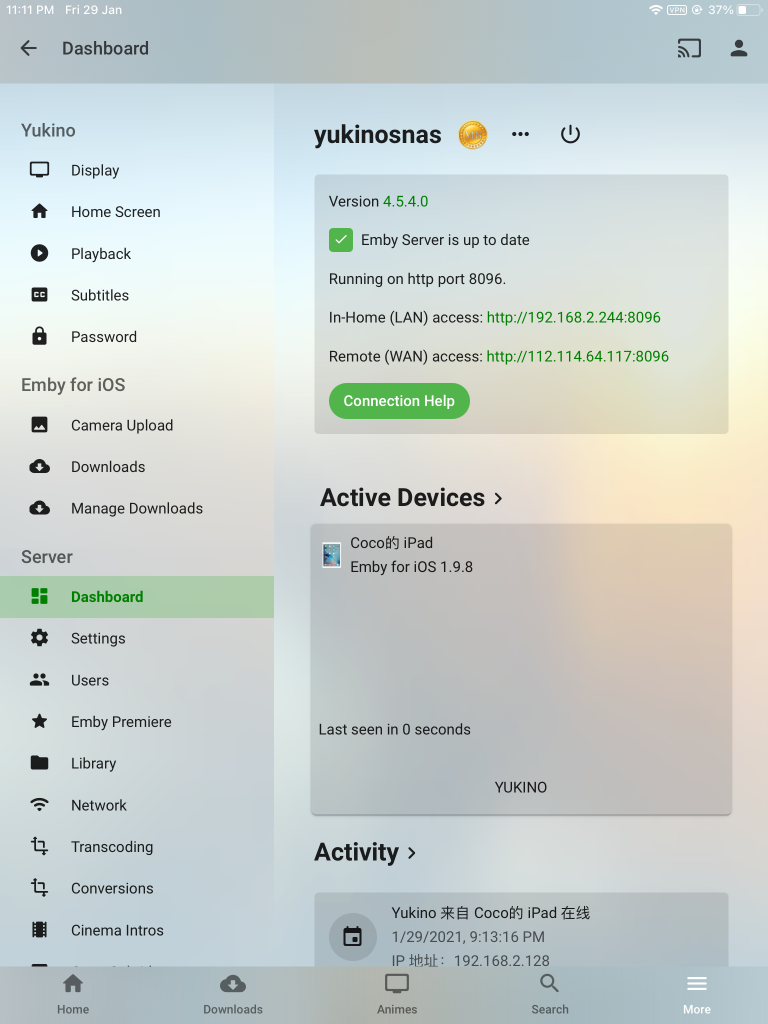Click the Playback play-circle icon
The width and height of the screenshot is (768, 1024).
click(x=39, y=253)
